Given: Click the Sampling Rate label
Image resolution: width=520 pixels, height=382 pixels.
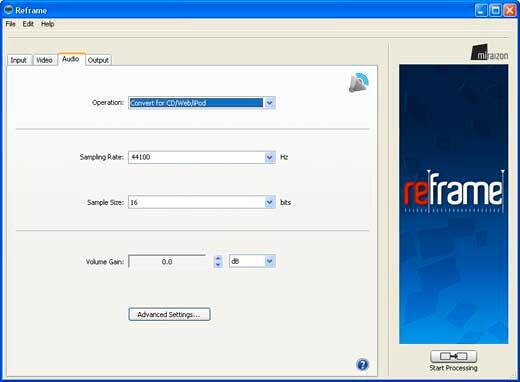Looking at the screenshot, I should pos(102,157).
